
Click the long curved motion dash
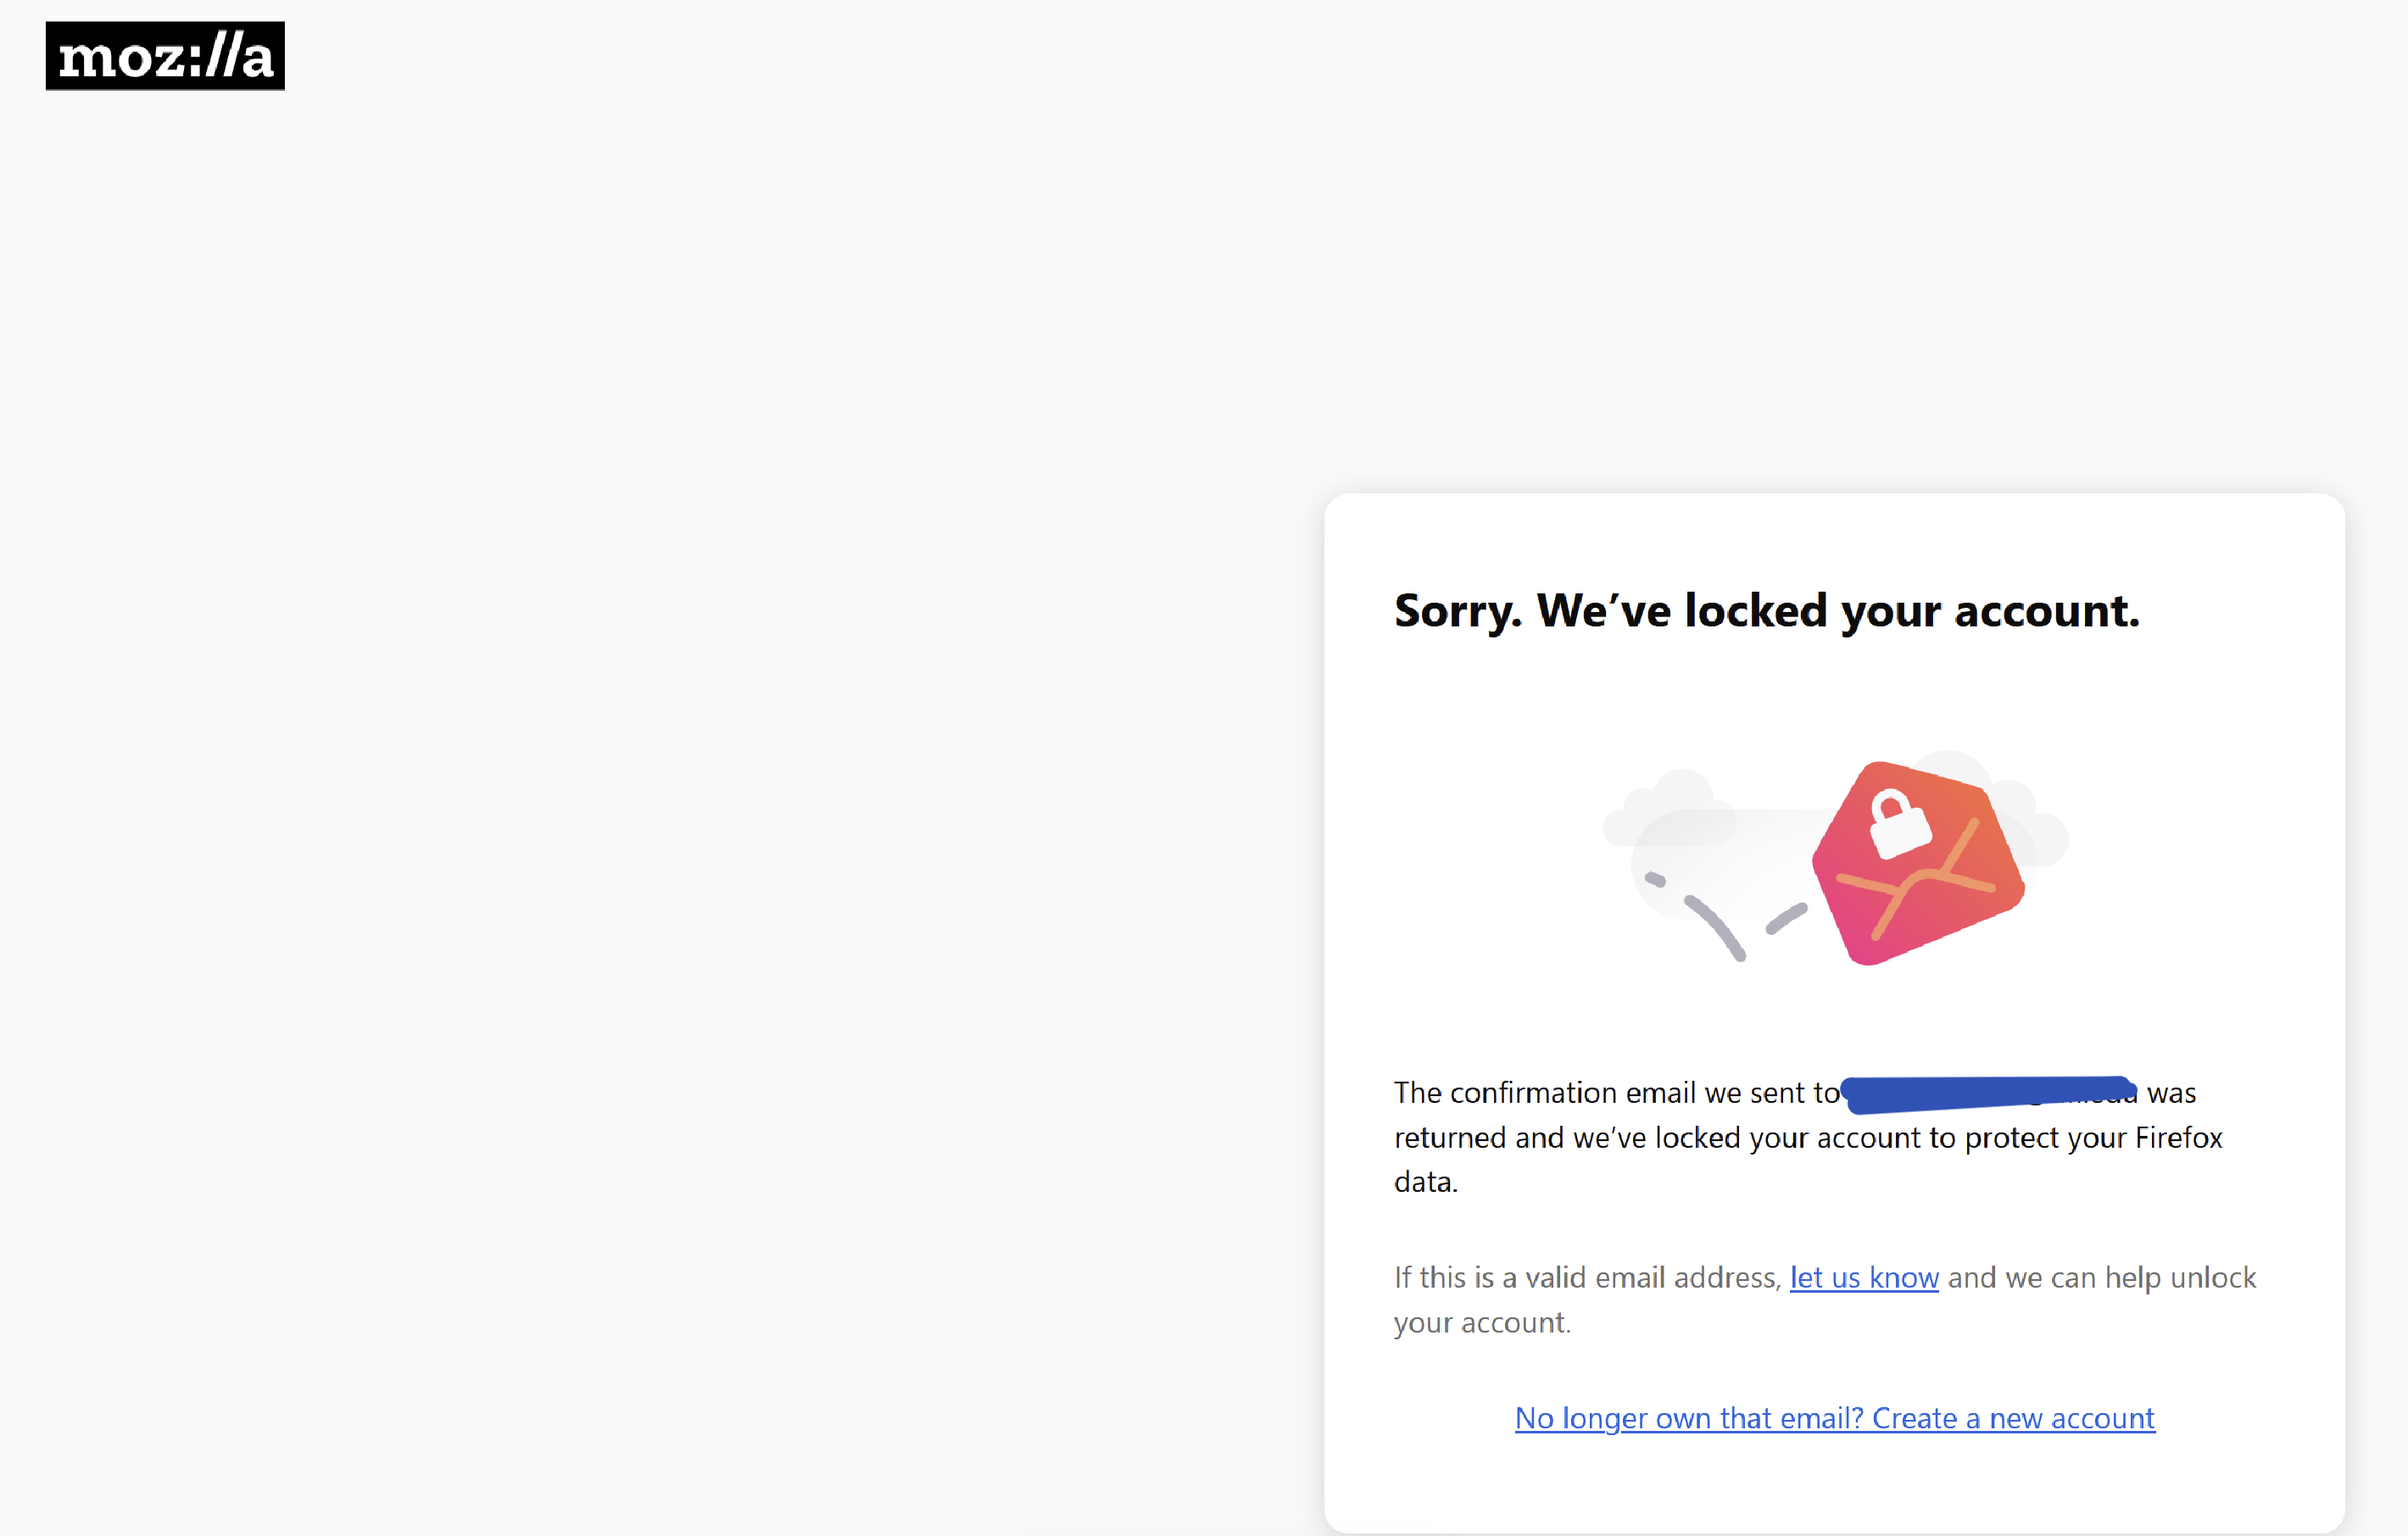pyautogui.click(x=1716, y=928)
